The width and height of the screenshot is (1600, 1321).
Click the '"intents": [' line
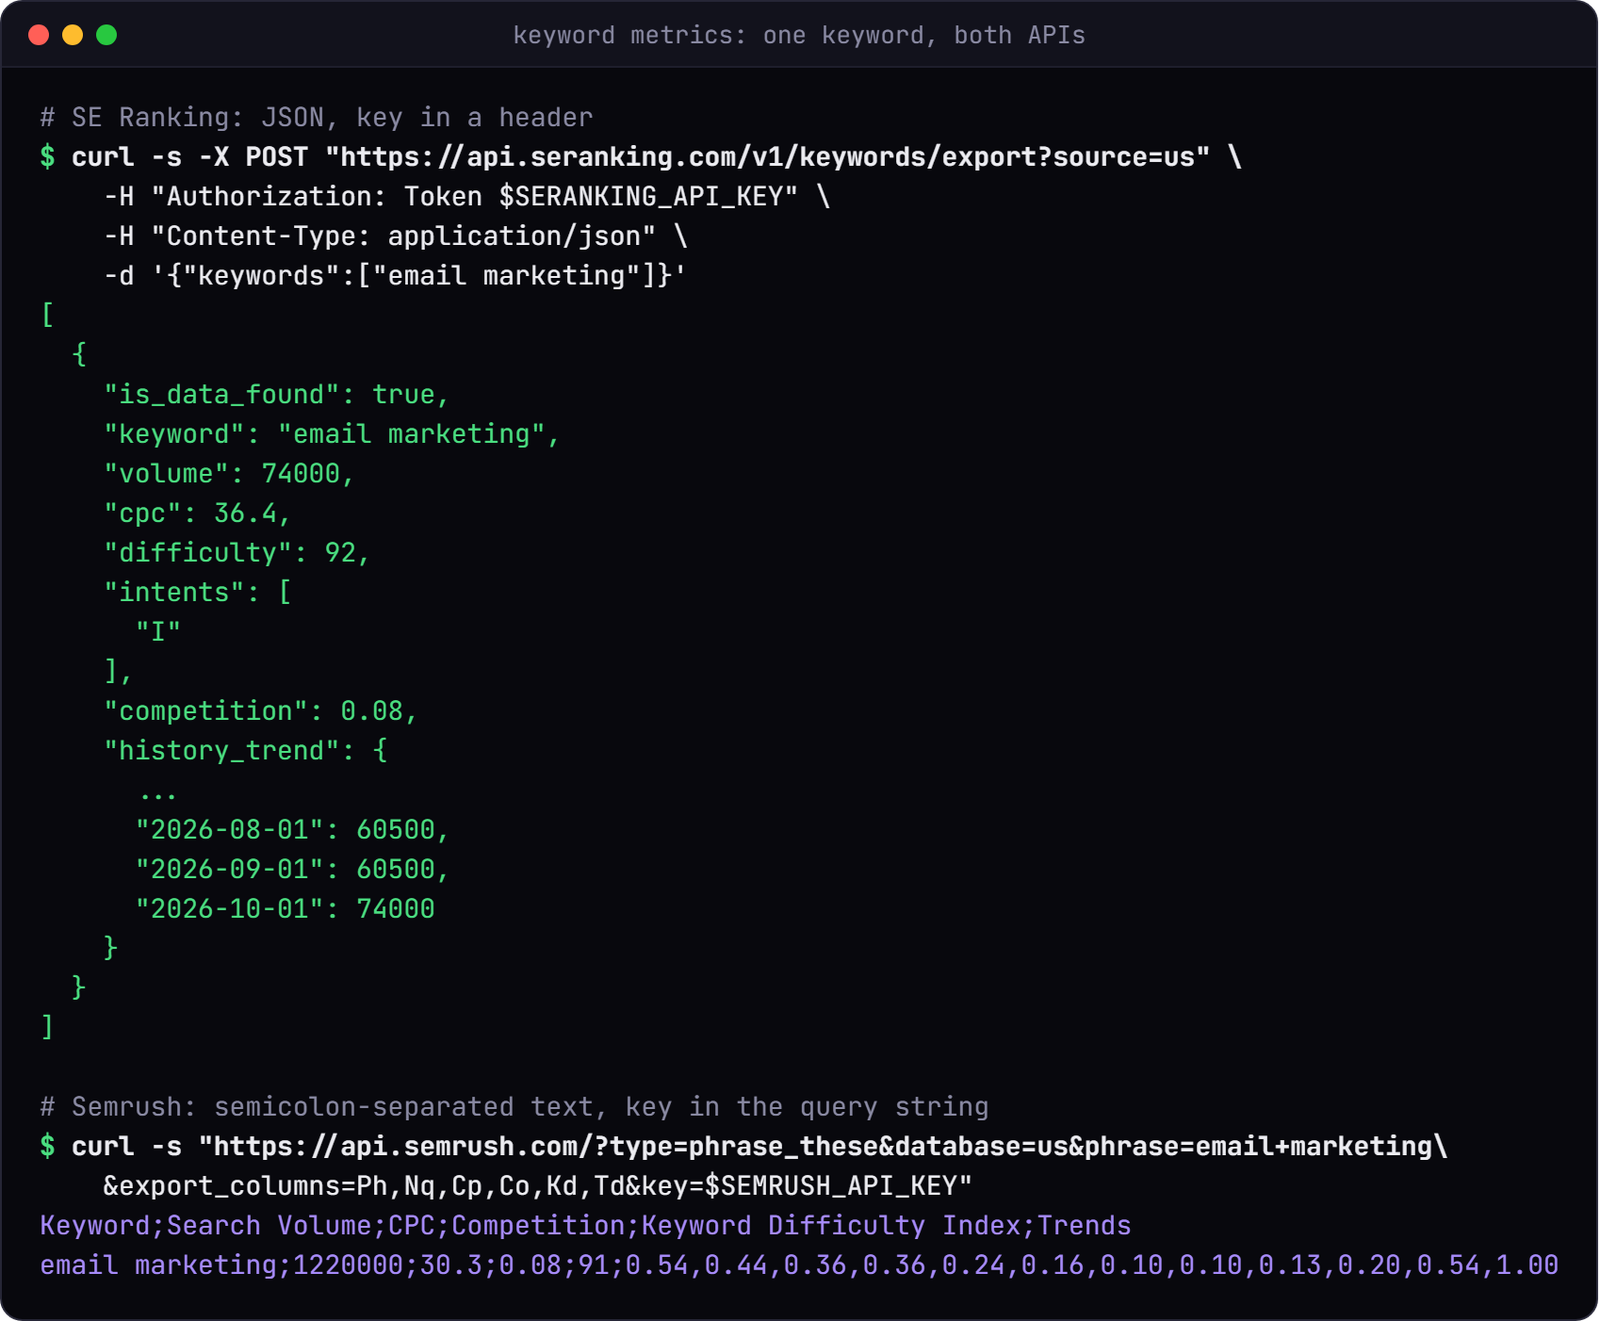click(198, 592)
